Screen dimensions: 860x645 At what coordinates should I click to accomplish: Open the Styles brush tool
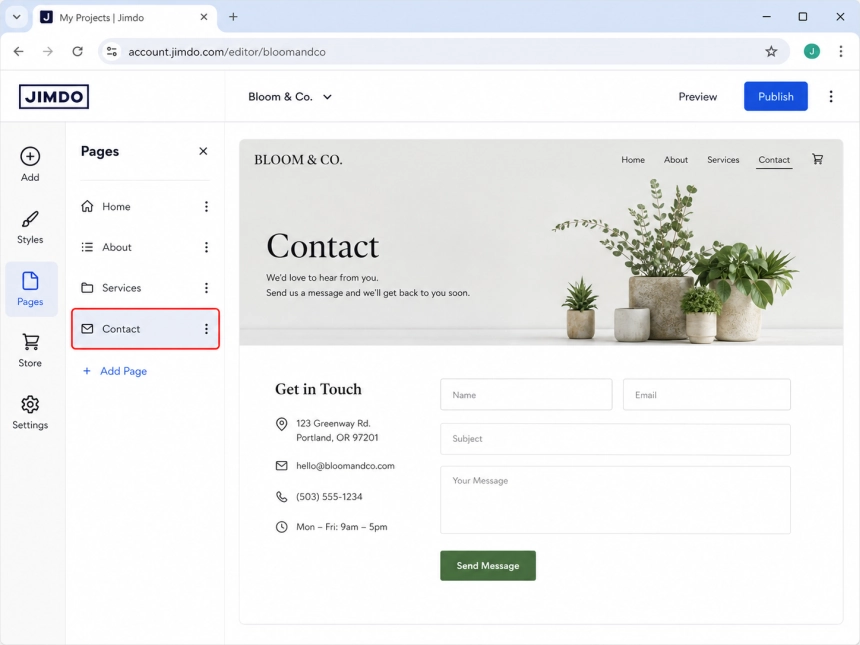click(x=30, y=227)
